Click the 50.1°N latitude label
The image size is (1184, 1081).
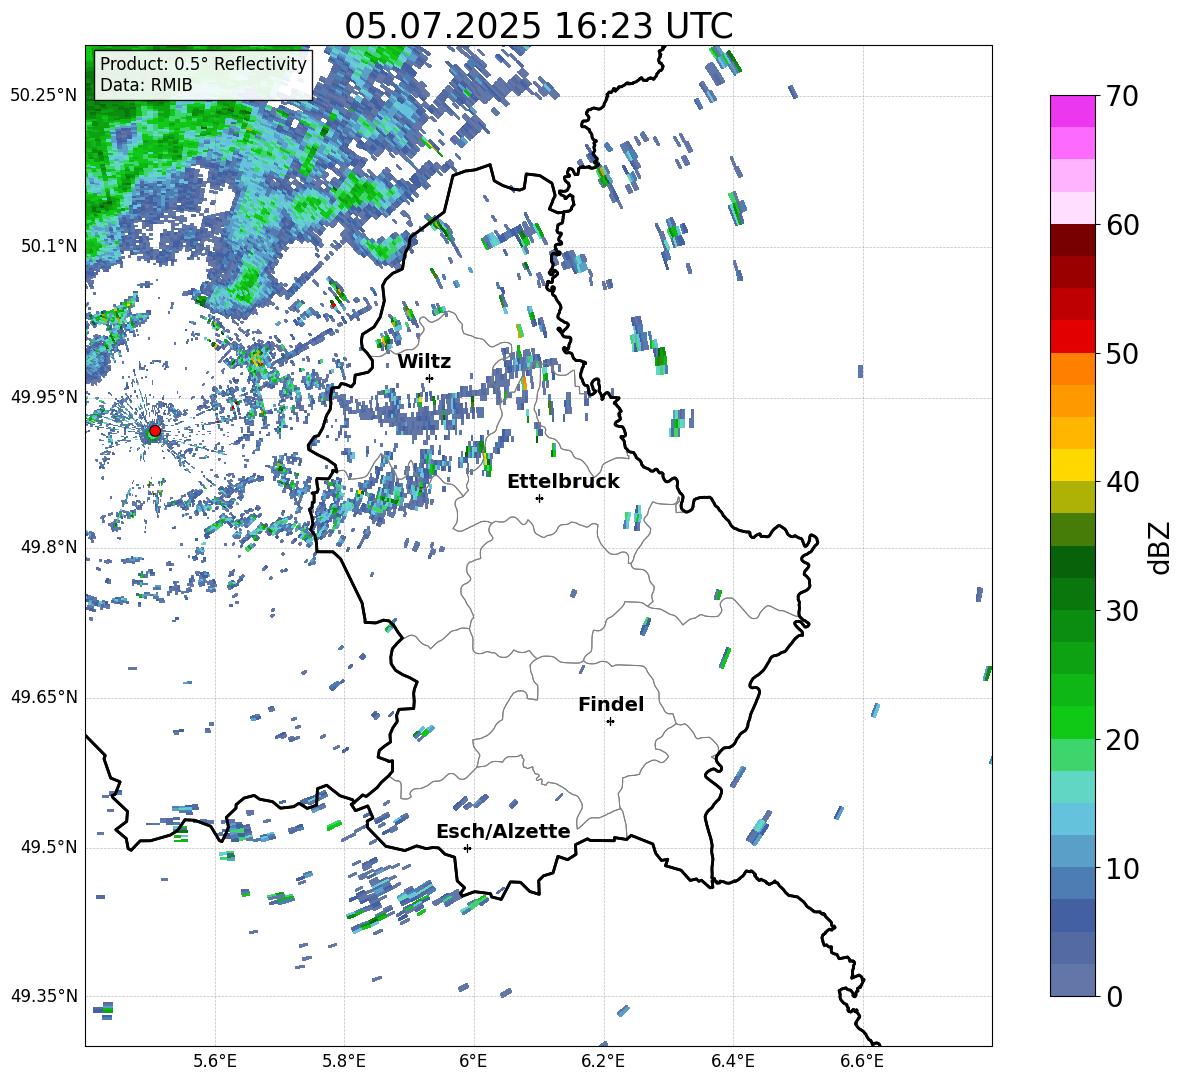coord(49,246)
